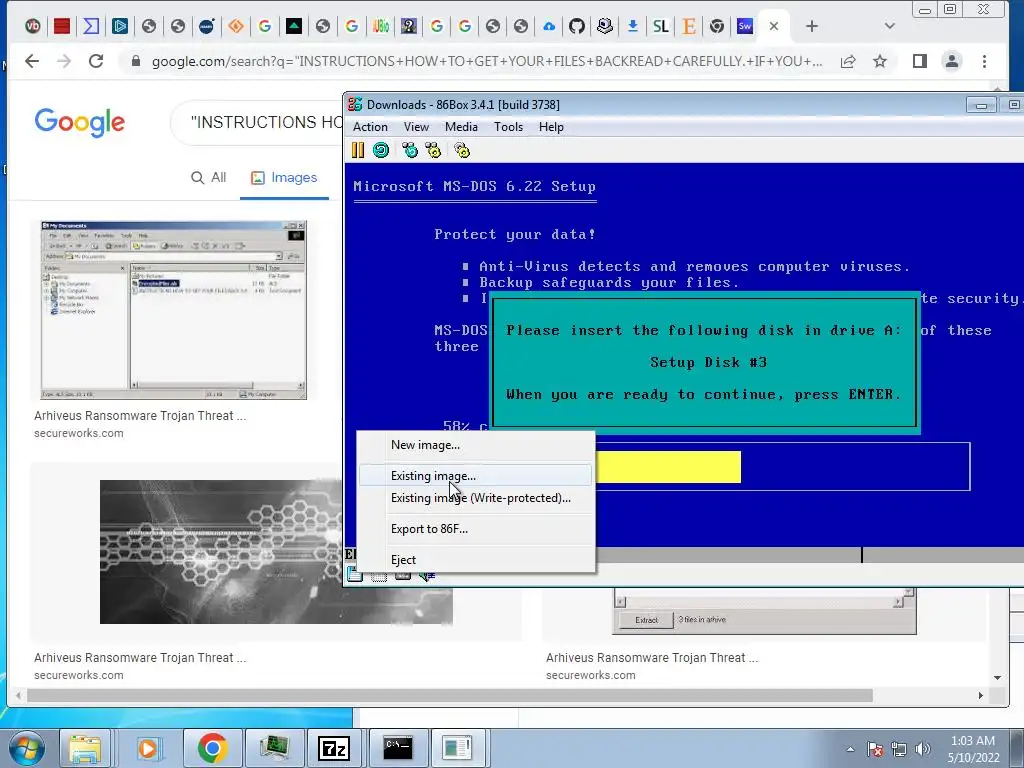Click the 86Box toolbar icon right of reset
1024x768 pixels.
pos(409,151)
